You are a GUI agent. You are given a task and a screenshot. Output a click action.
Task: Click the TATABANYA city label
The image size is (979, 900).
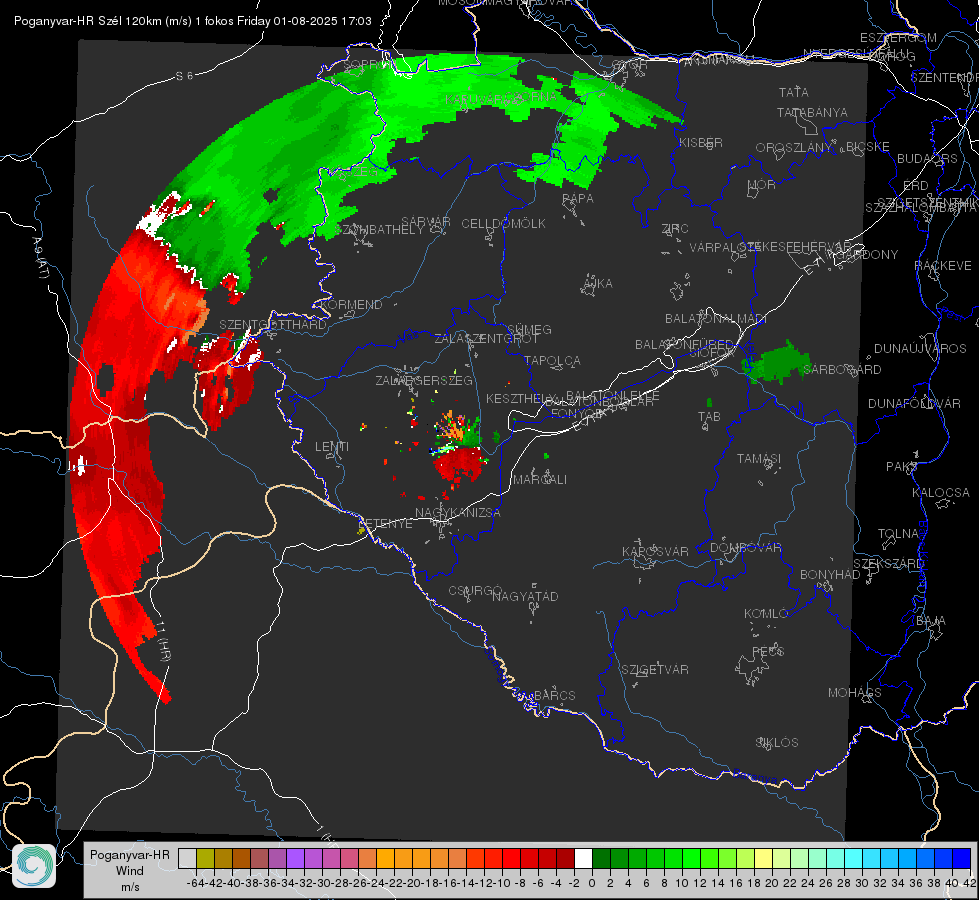pos(812,112)
